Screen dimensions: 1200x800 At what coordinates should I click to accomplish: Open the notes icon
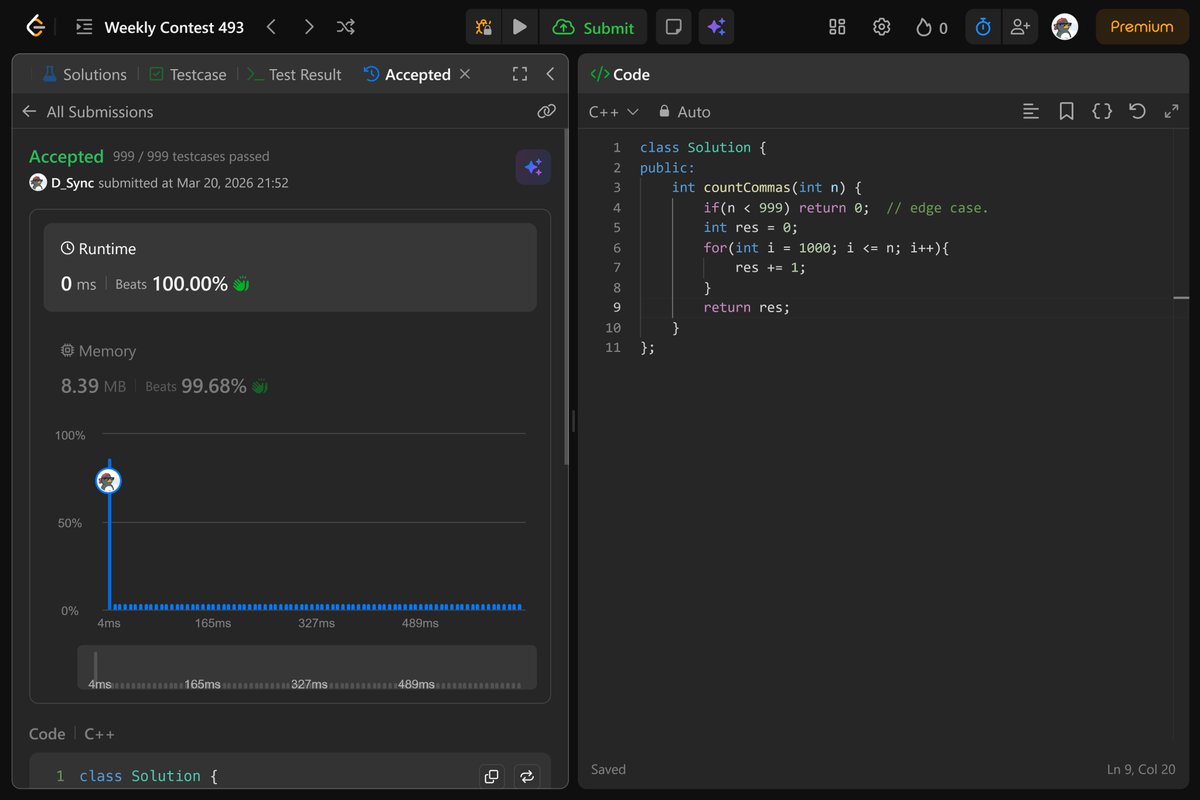click(x=674, y=27)
